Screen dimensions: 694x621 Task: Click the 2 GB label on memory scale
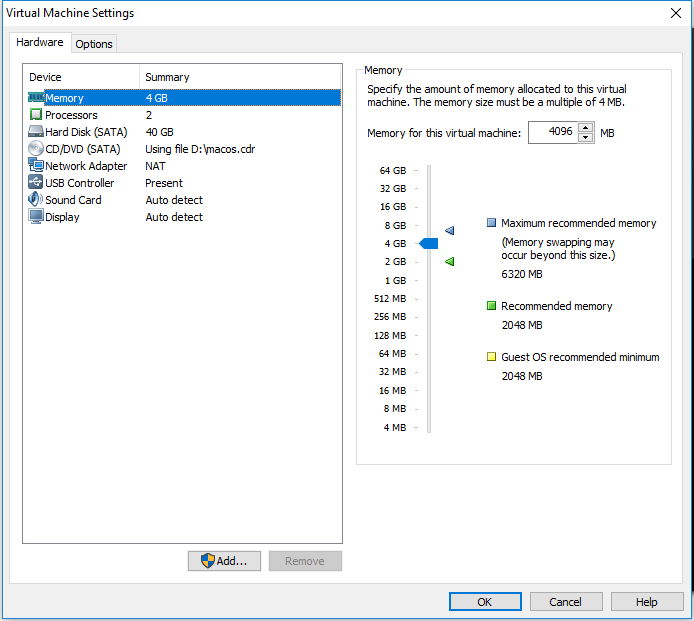[x=395, y=262]
